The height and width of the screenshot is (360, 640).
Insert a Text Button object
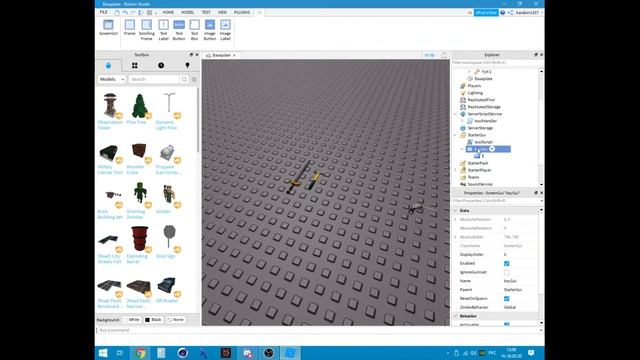(x=179, y=30)
